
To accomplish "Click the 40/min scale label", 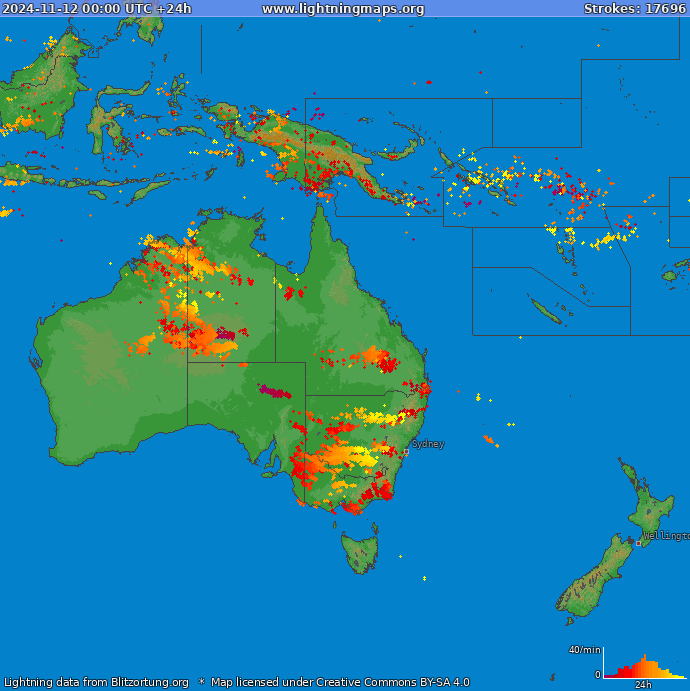I will pyautogui.click(x=585, y=650).
